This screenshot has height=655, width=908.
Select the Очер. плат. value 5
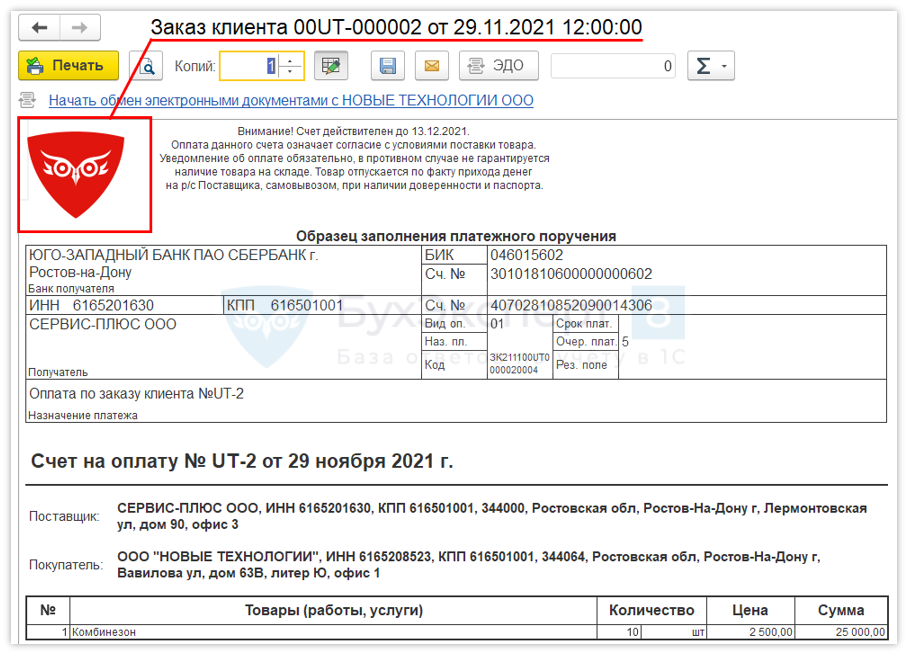[625, 342]
